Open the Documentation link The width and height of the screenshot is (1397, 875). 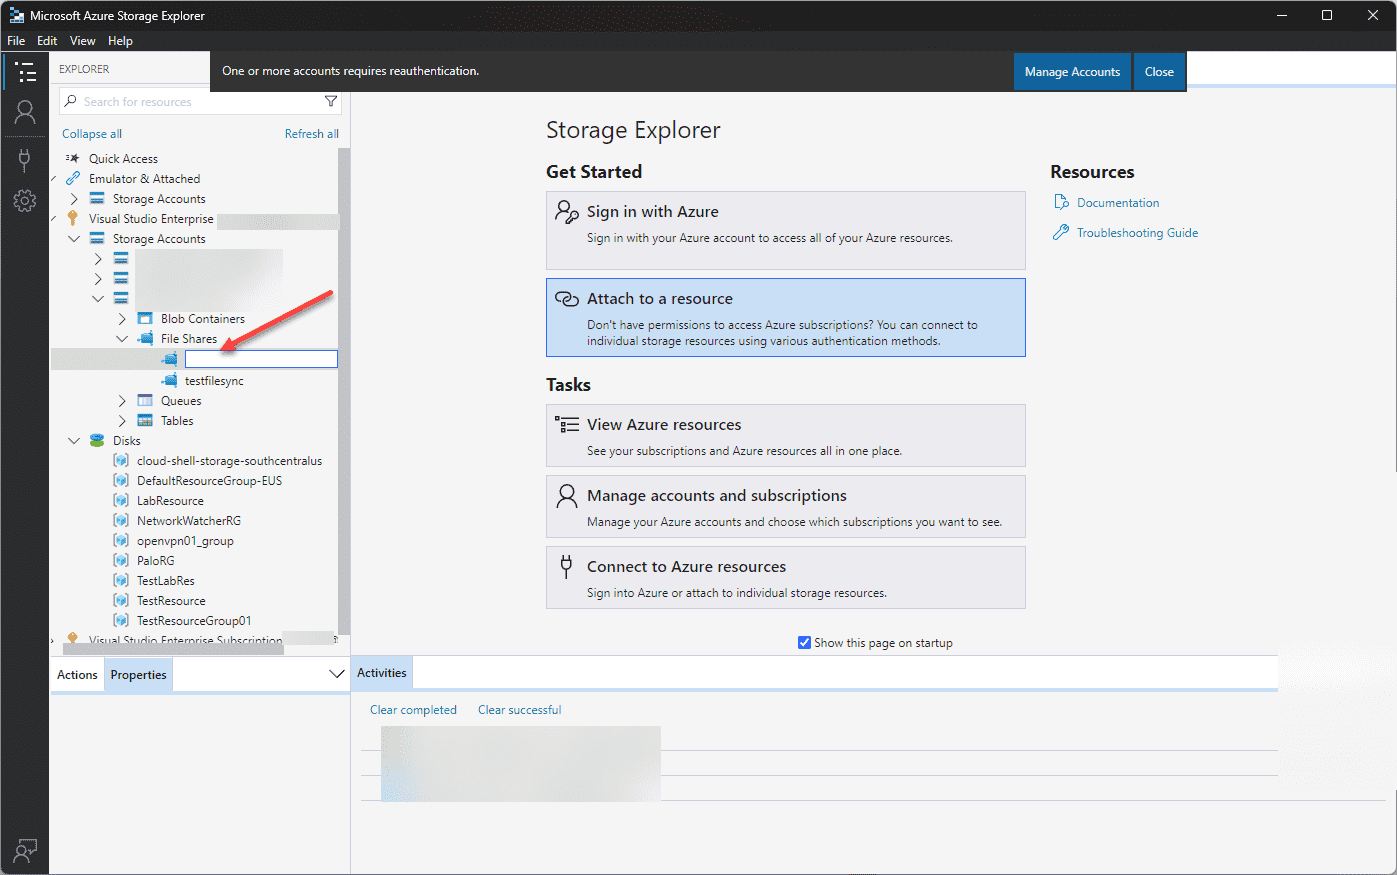point(1118,202)
